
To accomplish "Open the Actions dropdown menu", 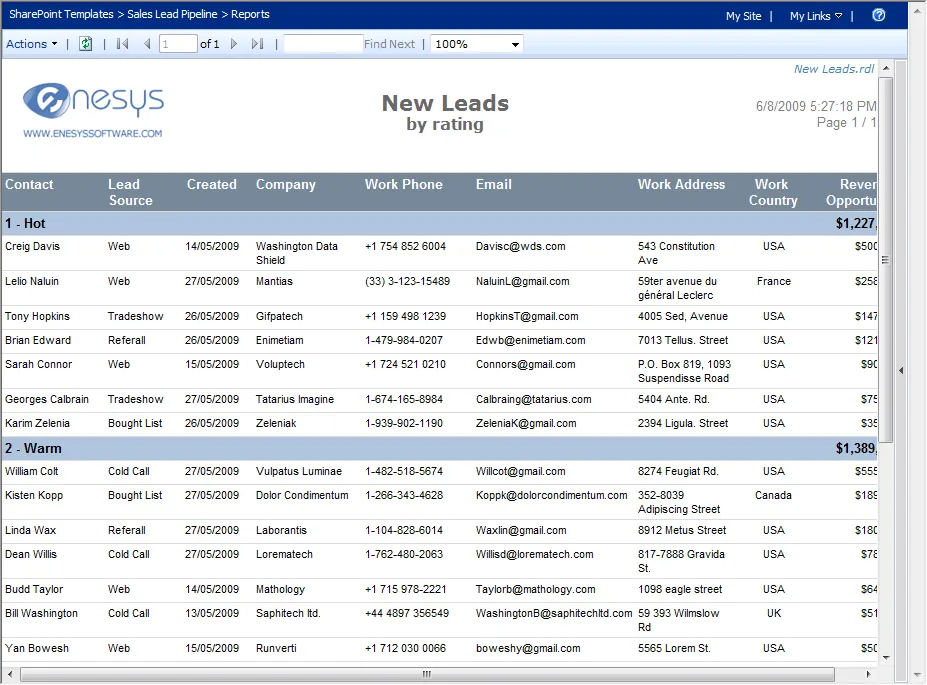I will pyautogui.click(x=32, y=44).
